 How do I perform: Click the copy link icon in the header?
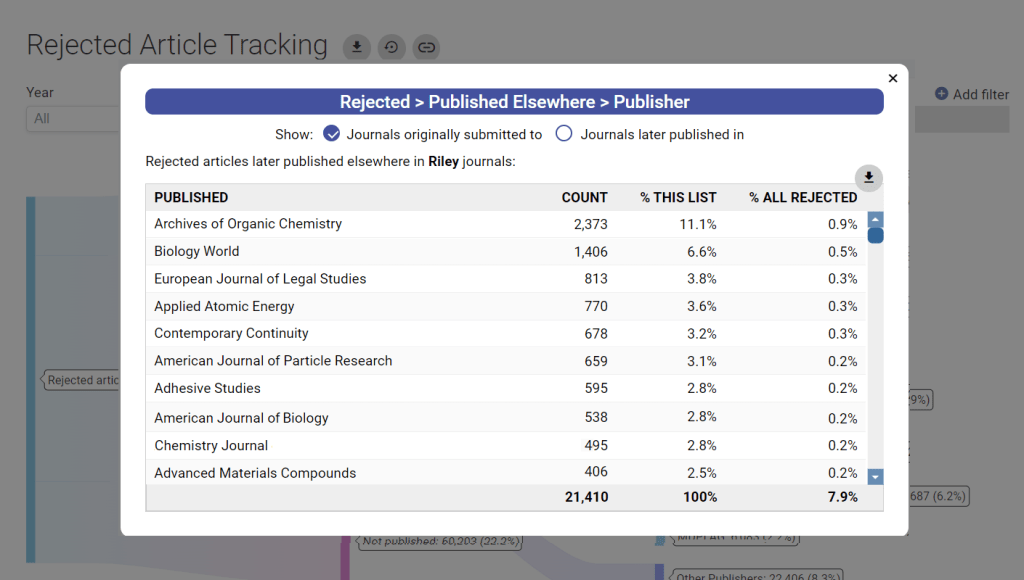(426, 47)
